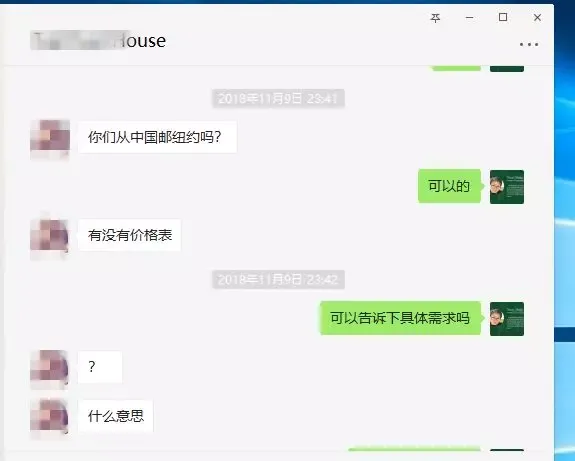The width and height of the screenshot is (575, 461).
Task: Minimize the chat window
Action: pos(469,18)
